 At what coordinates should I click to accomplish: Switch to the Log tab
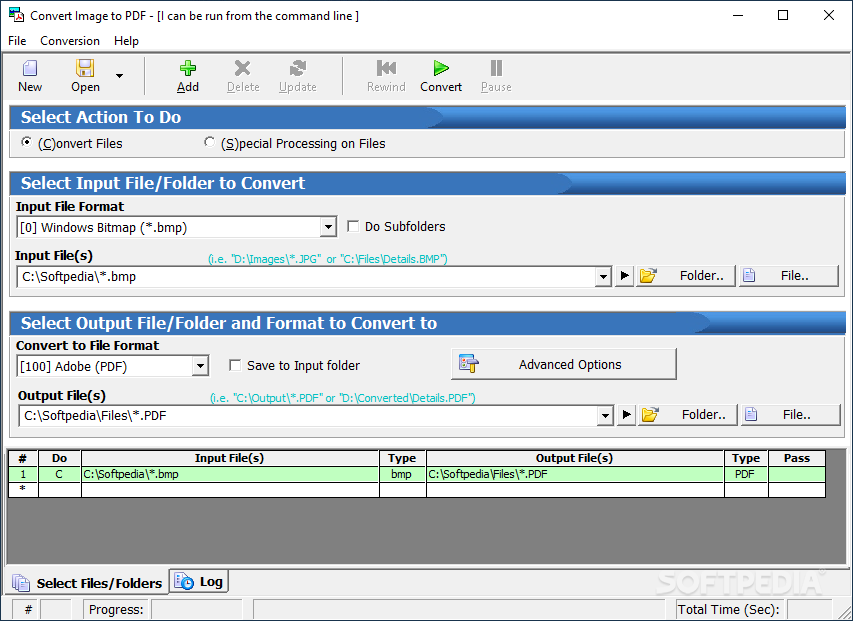(x=199, y=582)
